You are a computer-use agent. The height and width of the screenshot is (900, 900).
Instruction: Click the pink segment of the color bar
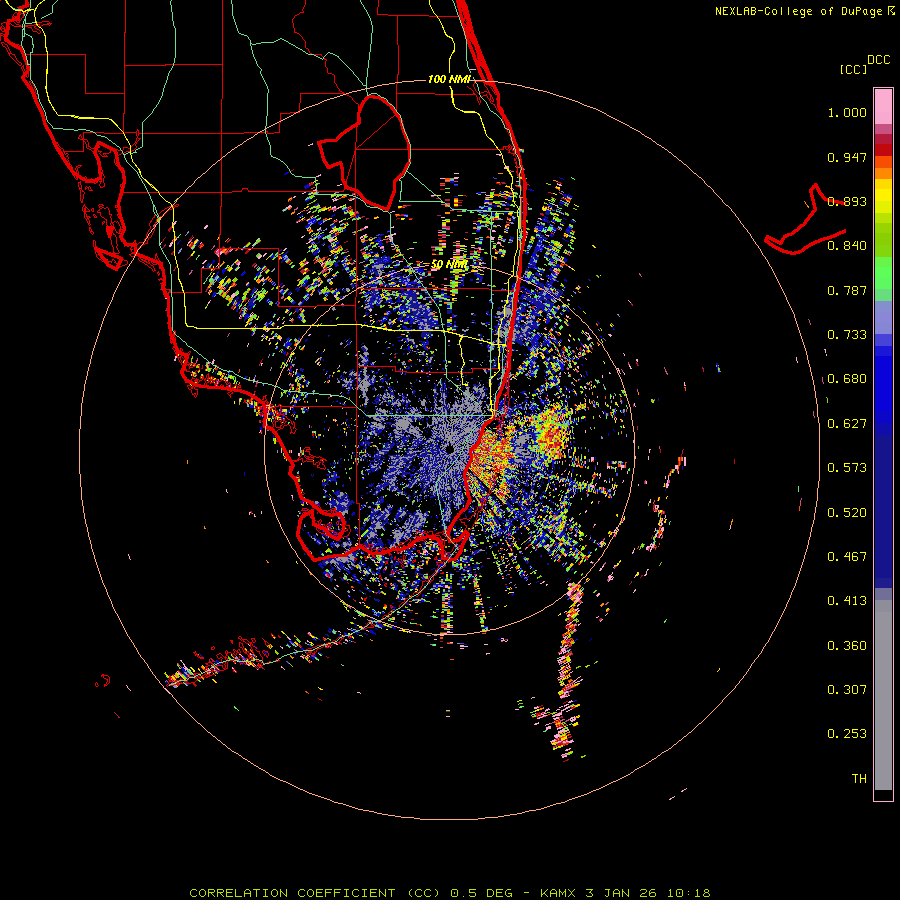click(883, 107)
